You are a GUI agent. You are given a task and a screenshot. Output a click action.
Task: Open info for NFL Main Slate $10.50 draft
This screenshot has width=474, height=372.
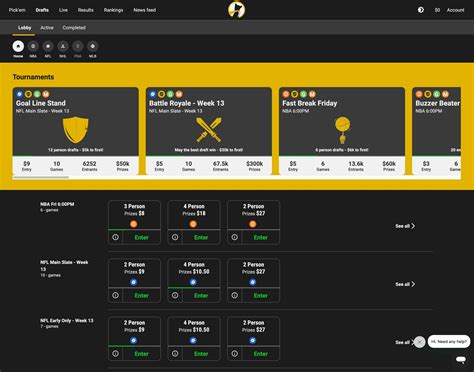tap(175, 295)
